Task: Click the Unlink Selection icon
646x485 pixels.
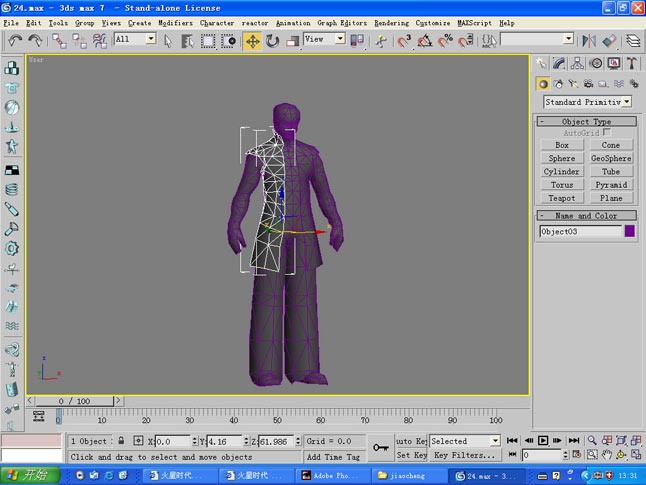Action: [79, 40]
